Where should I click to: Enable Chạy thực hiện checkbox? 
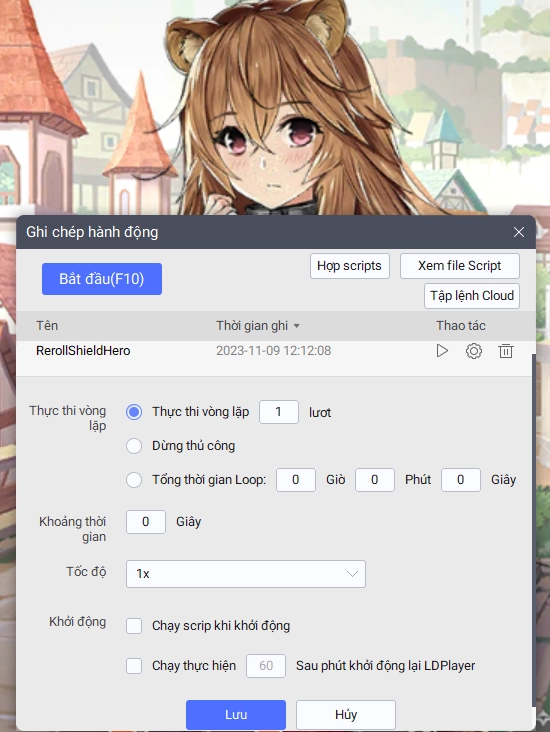pos(134,666)
